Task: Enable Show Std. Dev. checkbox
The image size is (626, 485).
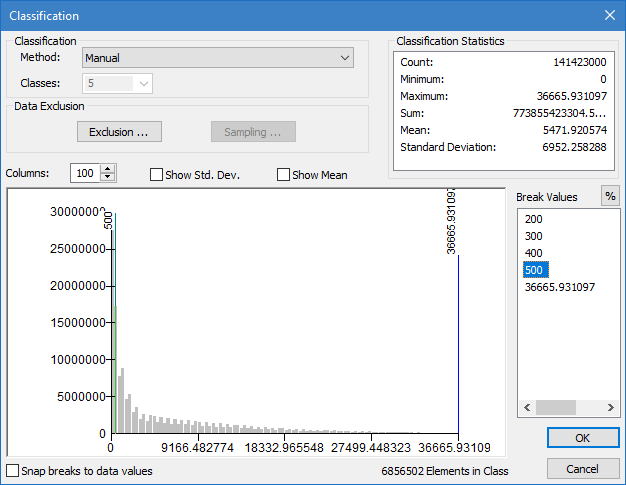Action: click(x=156, y=175)
